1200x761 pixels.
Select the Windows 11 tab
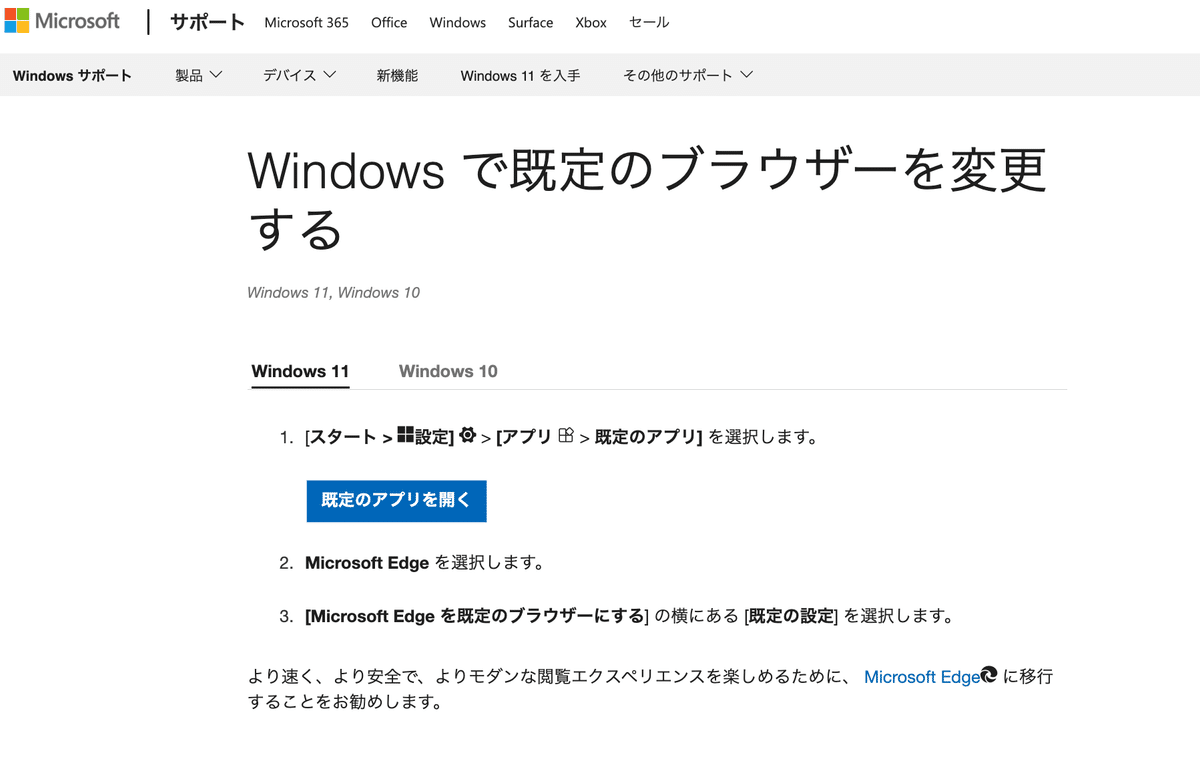tap(300, 371)
